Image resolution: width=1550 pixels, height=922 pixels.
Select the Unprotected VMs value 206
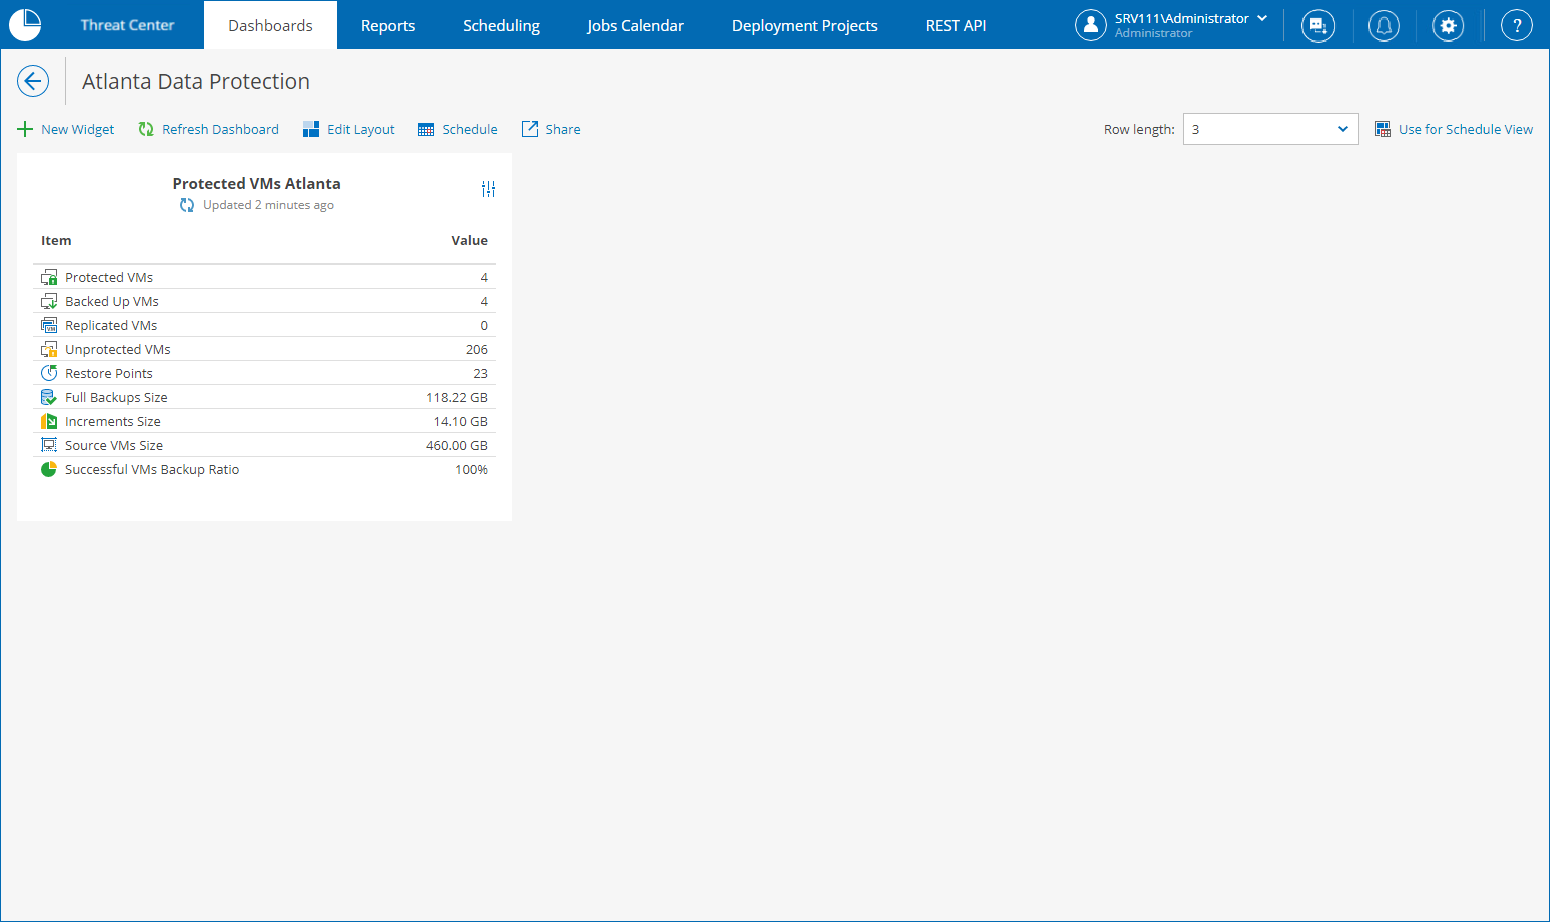tap(477, 349)
